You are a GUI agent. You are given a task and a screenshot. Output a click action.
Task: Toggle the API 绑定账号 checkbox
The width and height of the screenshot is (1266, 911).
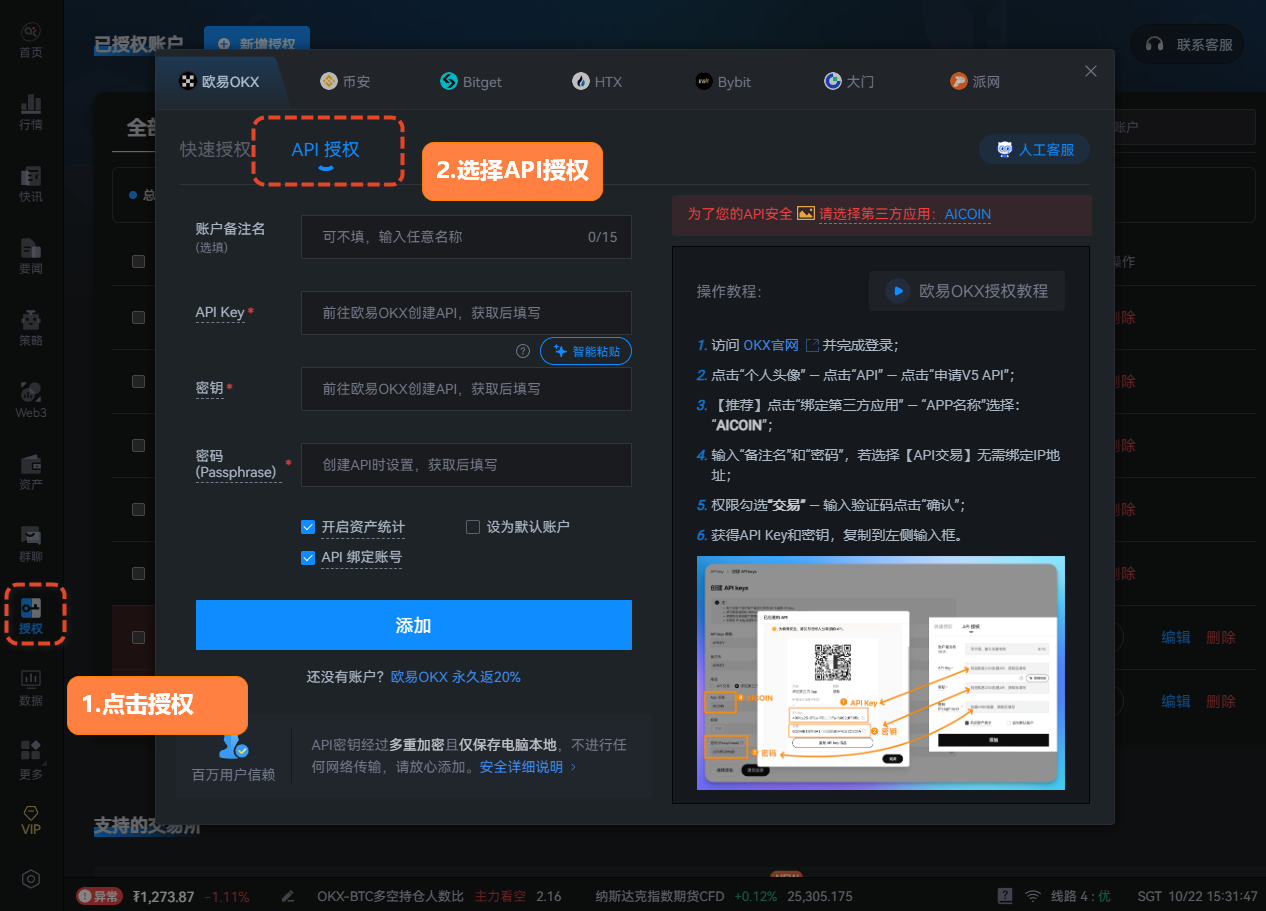click(308, 558)
